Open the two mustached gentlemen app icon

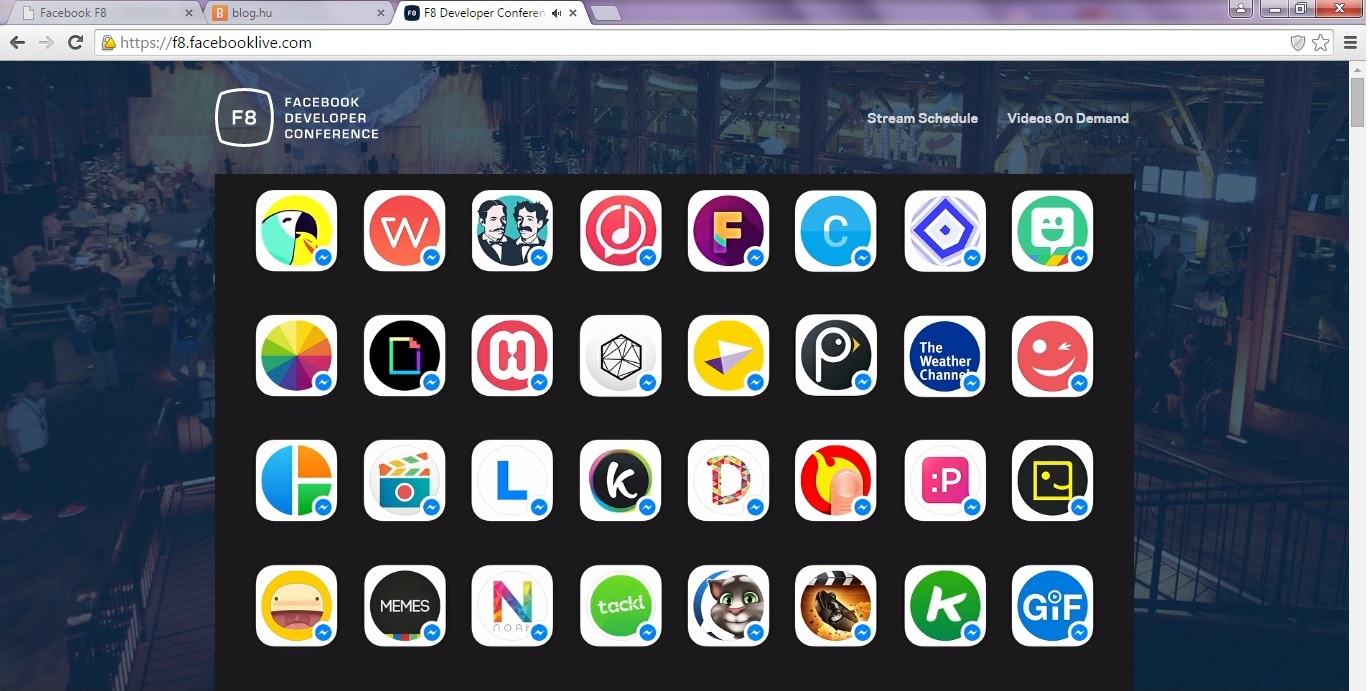tap(512, 231)
